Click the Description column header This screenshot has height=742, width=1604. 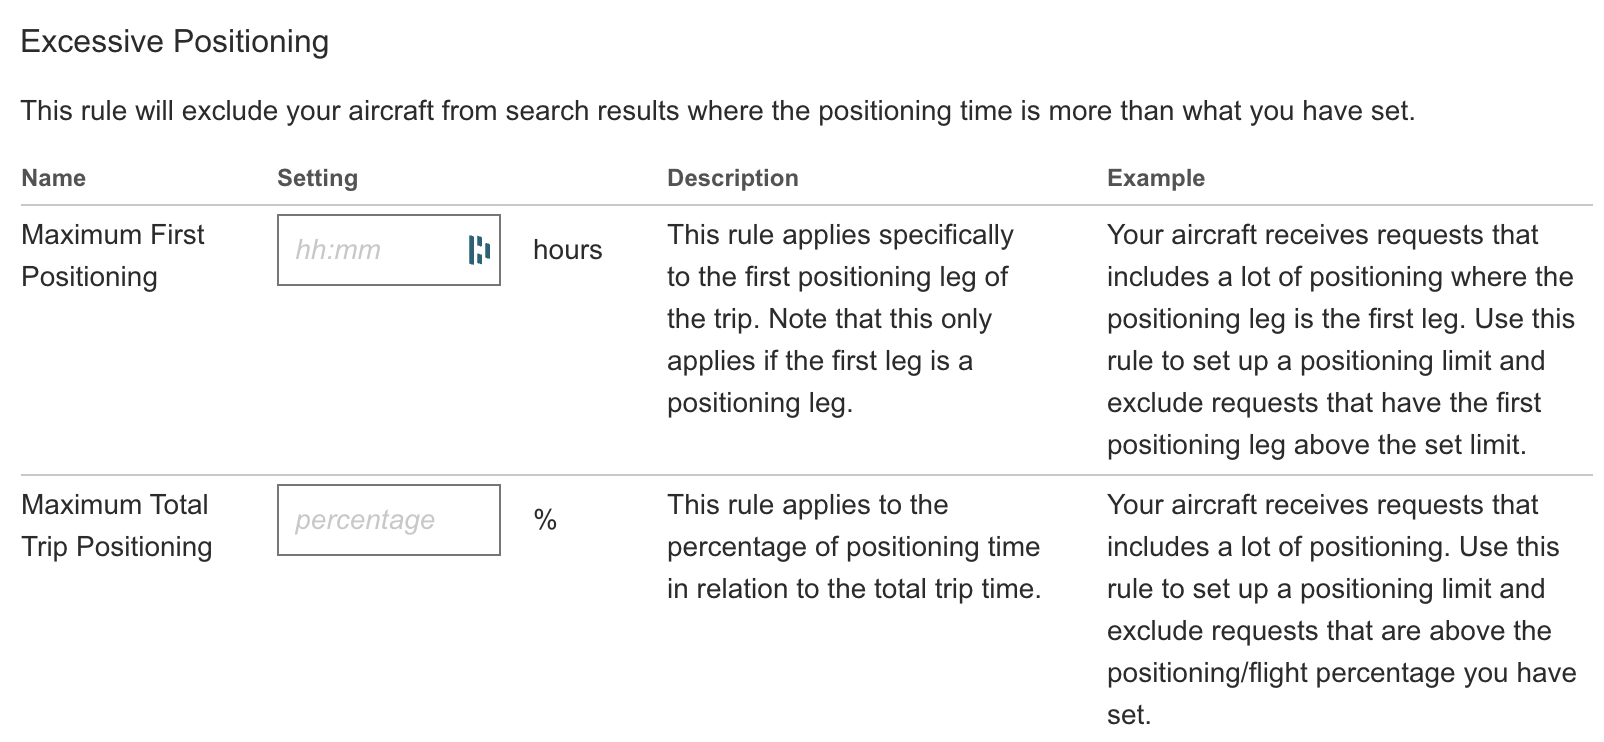(733, 178)
